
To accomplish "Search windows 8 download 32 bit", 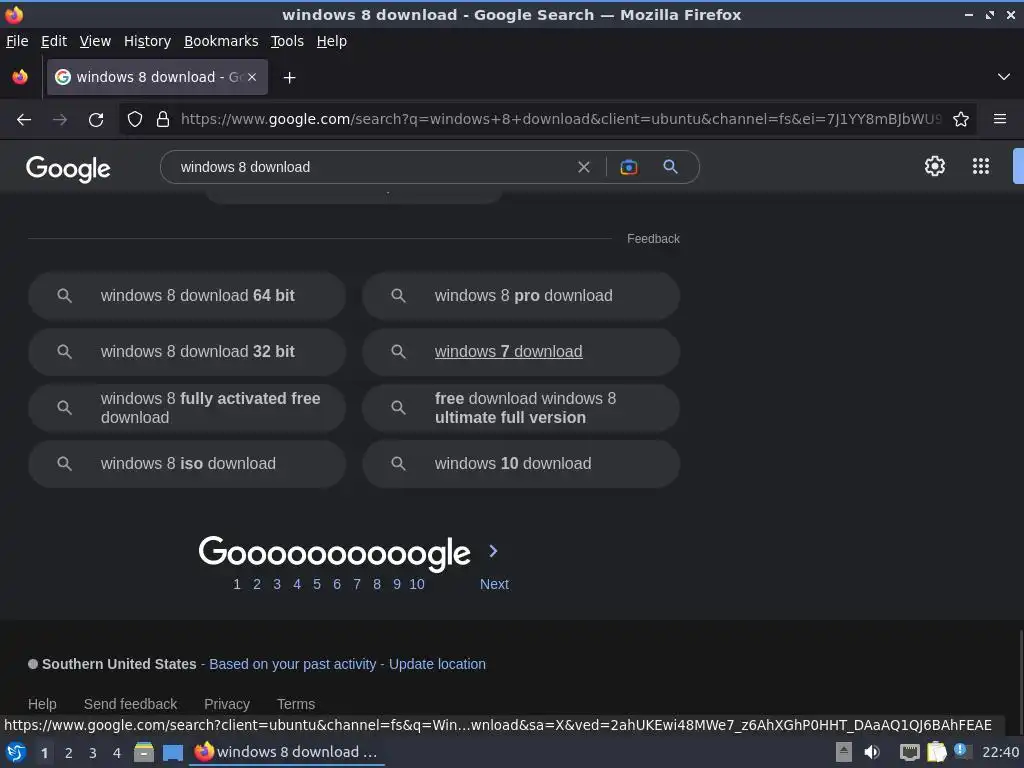I will tap(187, 352).
